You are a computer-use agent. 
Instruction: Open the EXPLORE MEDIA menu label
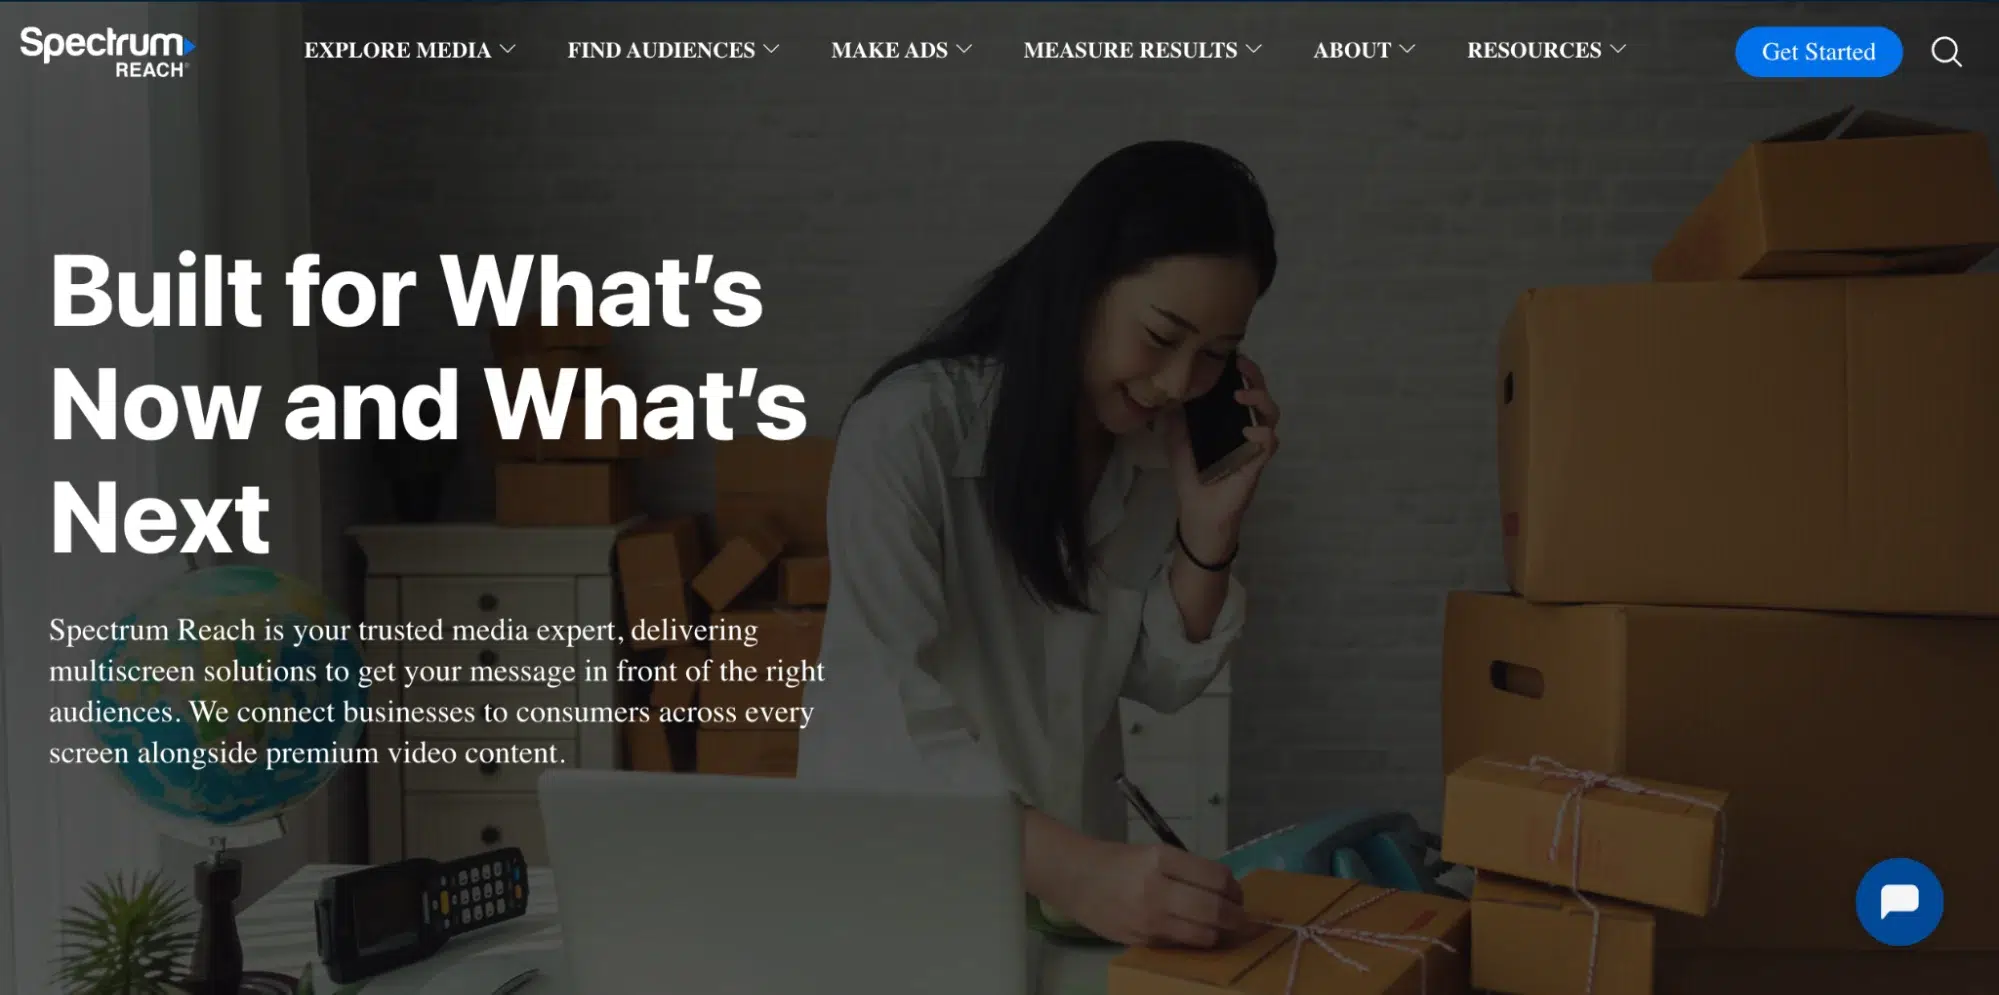[x=397, y=50]
